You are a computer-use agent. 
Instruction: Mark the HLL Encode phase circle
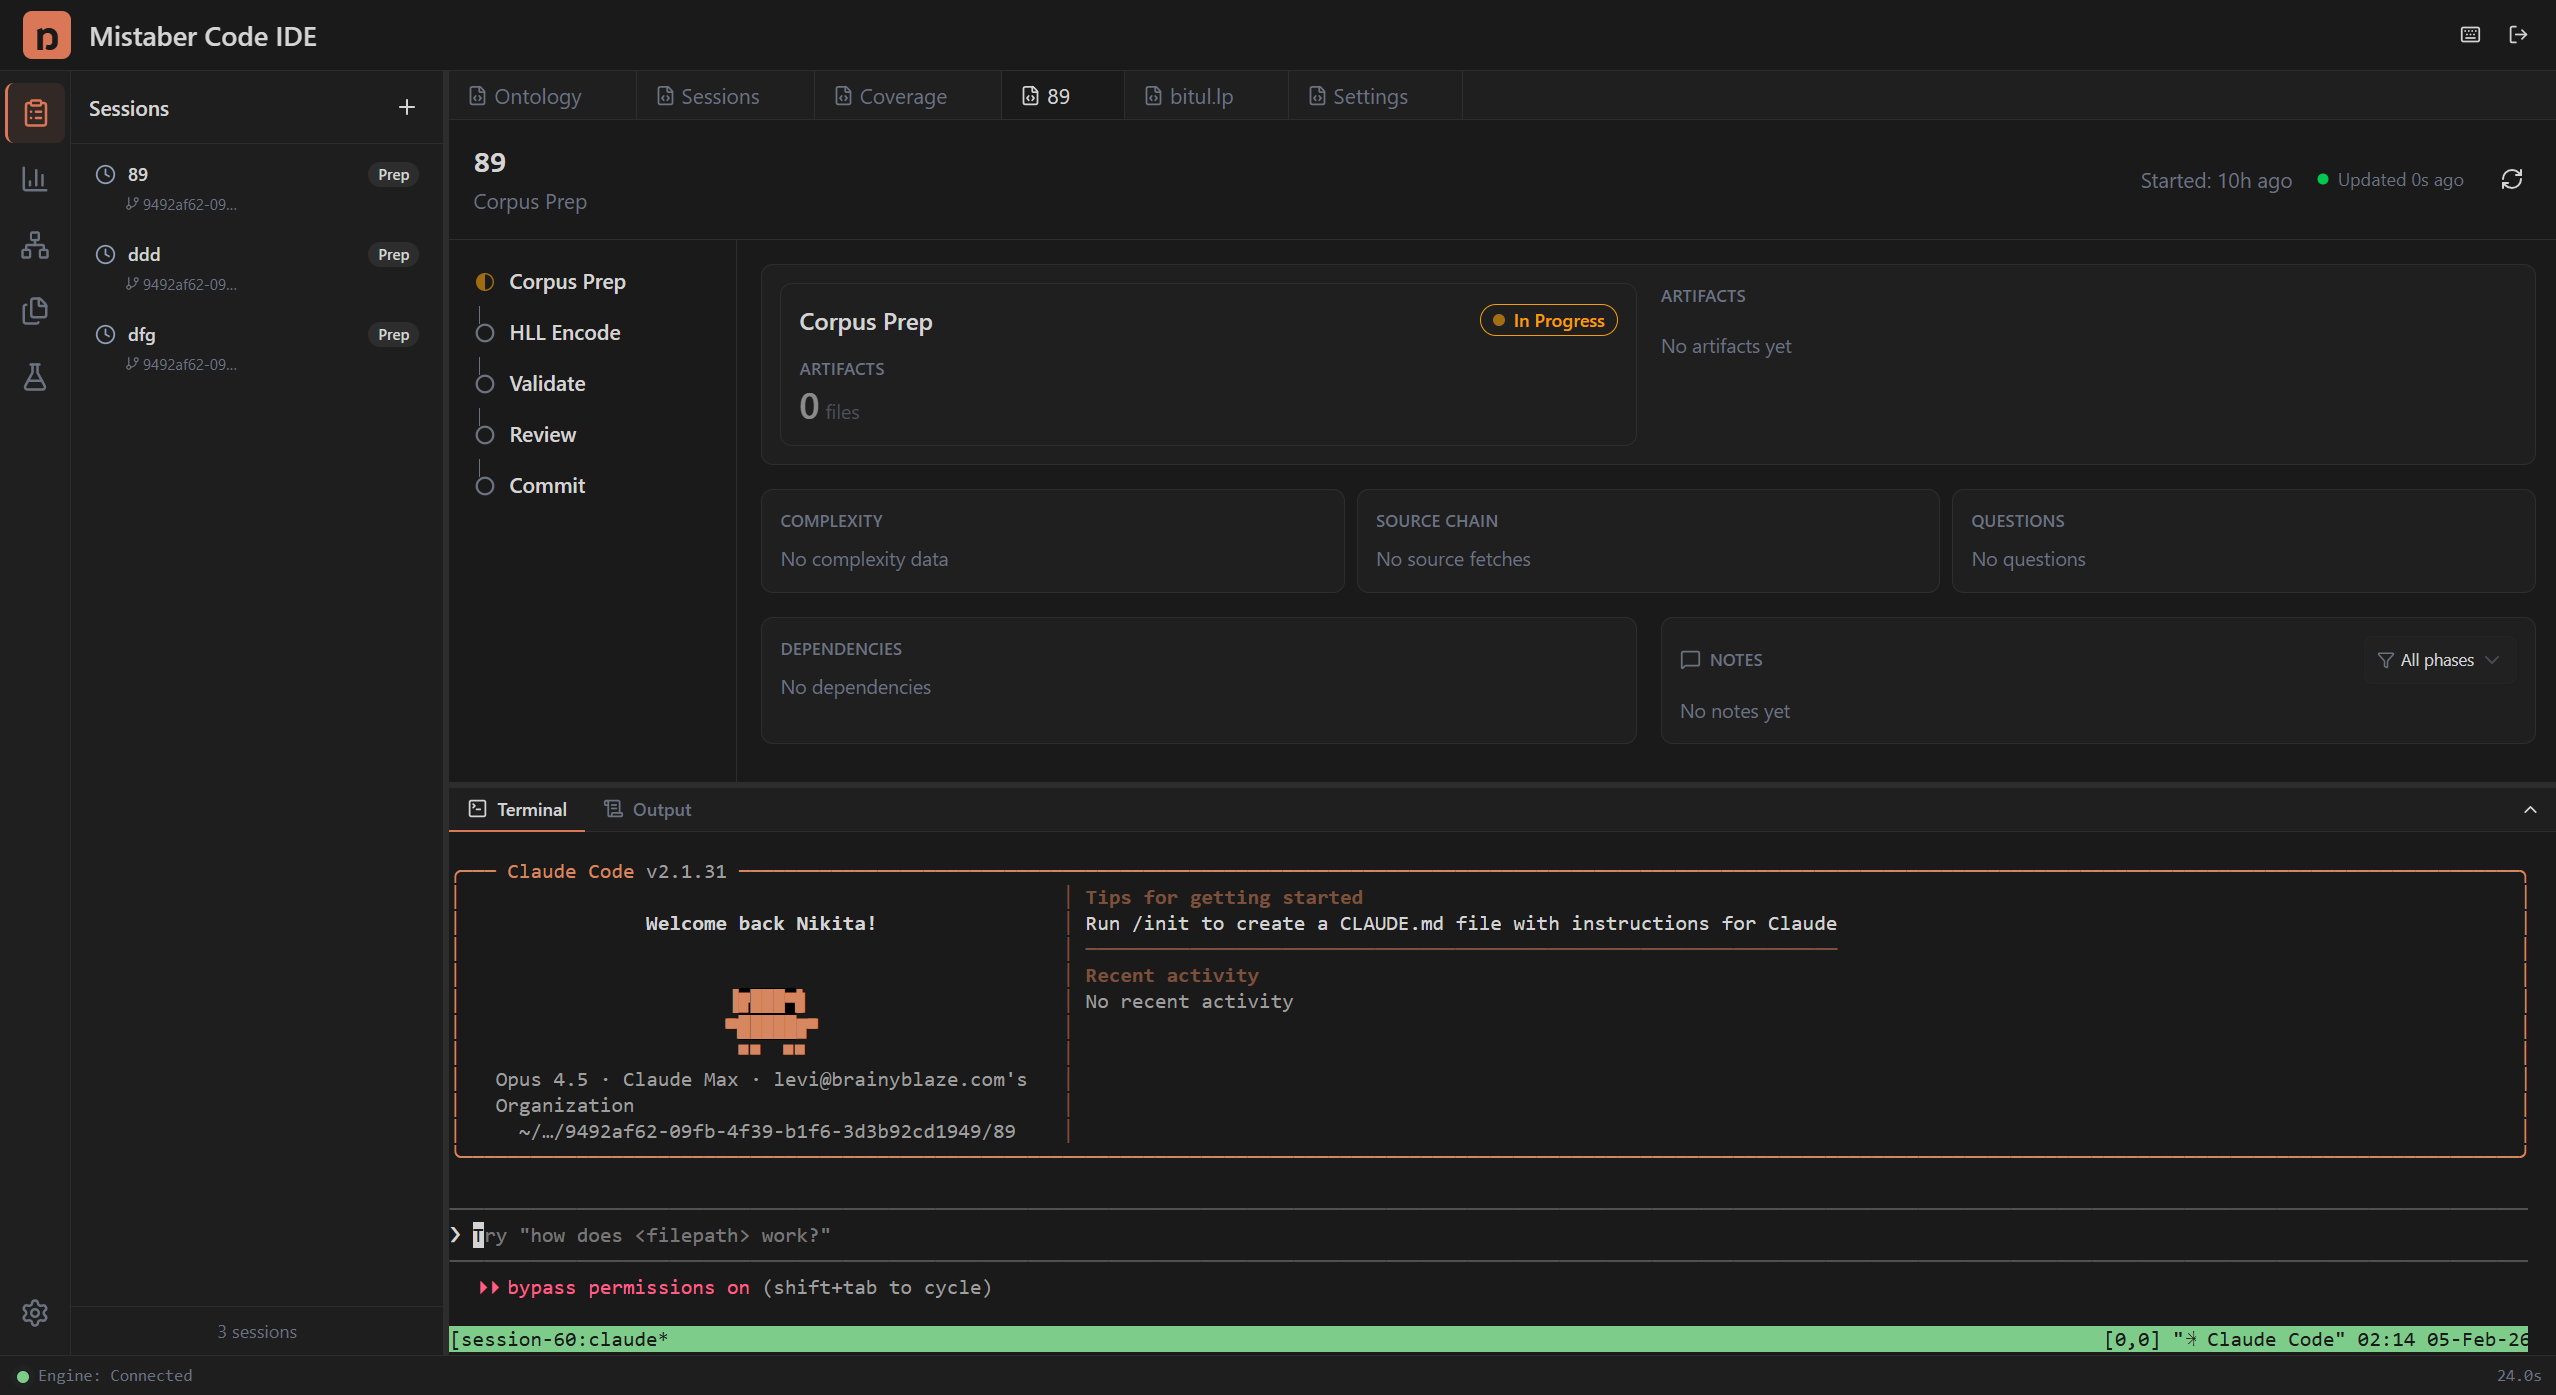tap(486, 332)
